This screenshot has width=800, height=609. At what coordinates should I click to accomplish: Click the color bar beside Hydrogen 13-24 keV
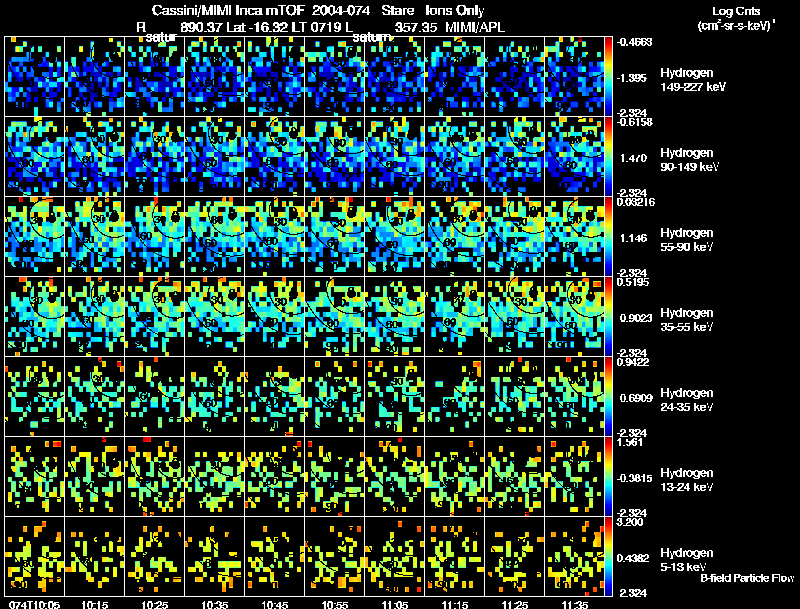tap(608, 476)
